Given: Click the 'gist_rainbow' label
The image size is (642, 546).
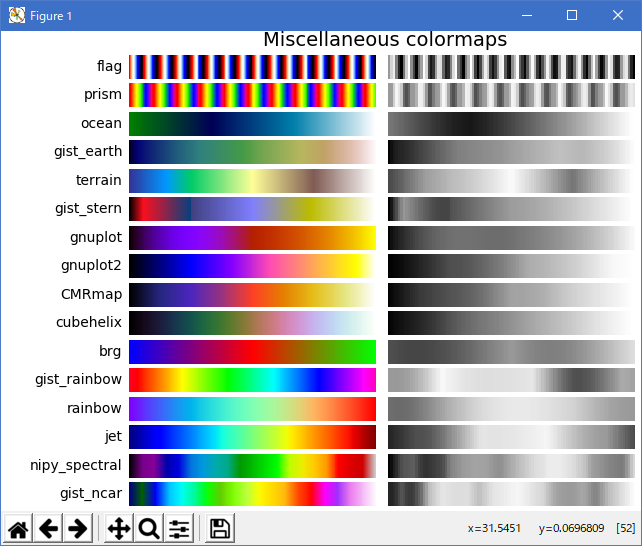Looking at the screenshot, I should tap(78, 379).
